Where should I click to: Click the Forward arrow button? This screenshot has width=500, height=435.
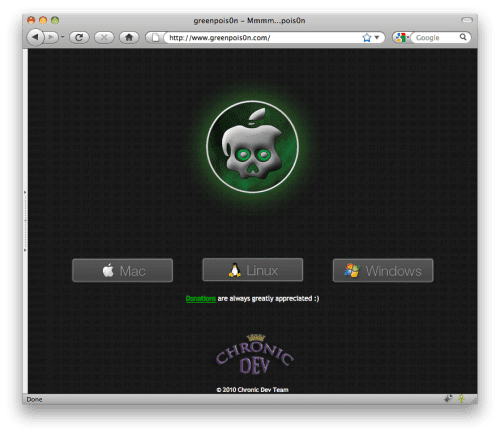[51, 37]
